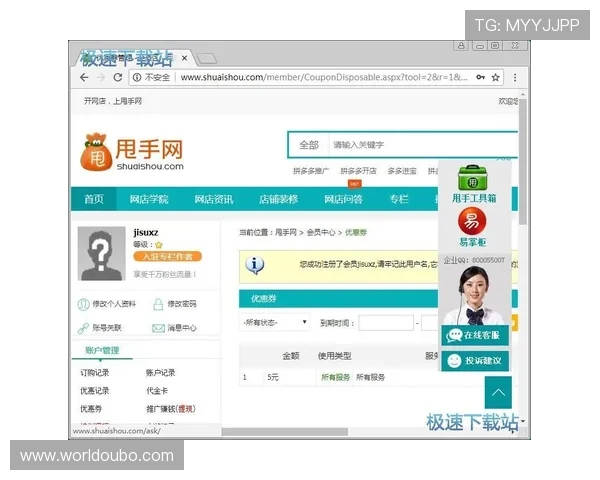The height and width of the screenshot is (480, 600).
Task: Click the 到期时间 start date field
Action: (386, 323)
